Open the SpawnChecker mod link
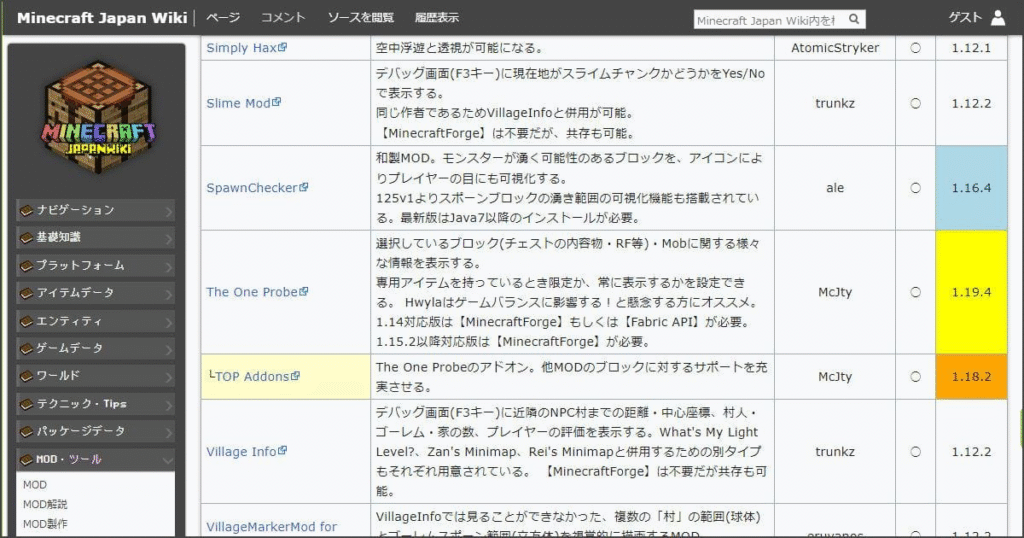 (x=252, y=188)
